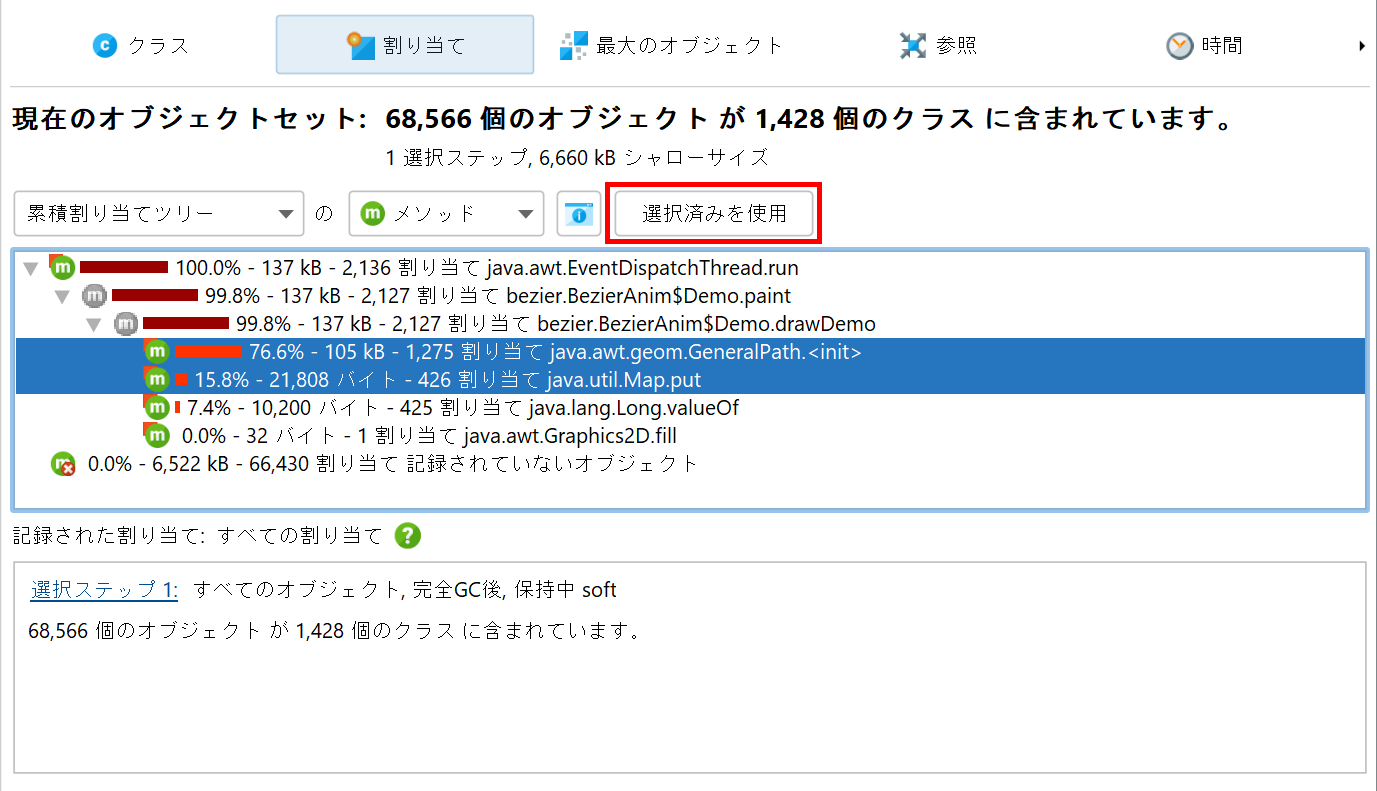The height and width of the screenshot is (791, 1377).
Task: Click the 1 選択ステップ, 6,660 kB シャローサイズ text
Action: [577, 157]
